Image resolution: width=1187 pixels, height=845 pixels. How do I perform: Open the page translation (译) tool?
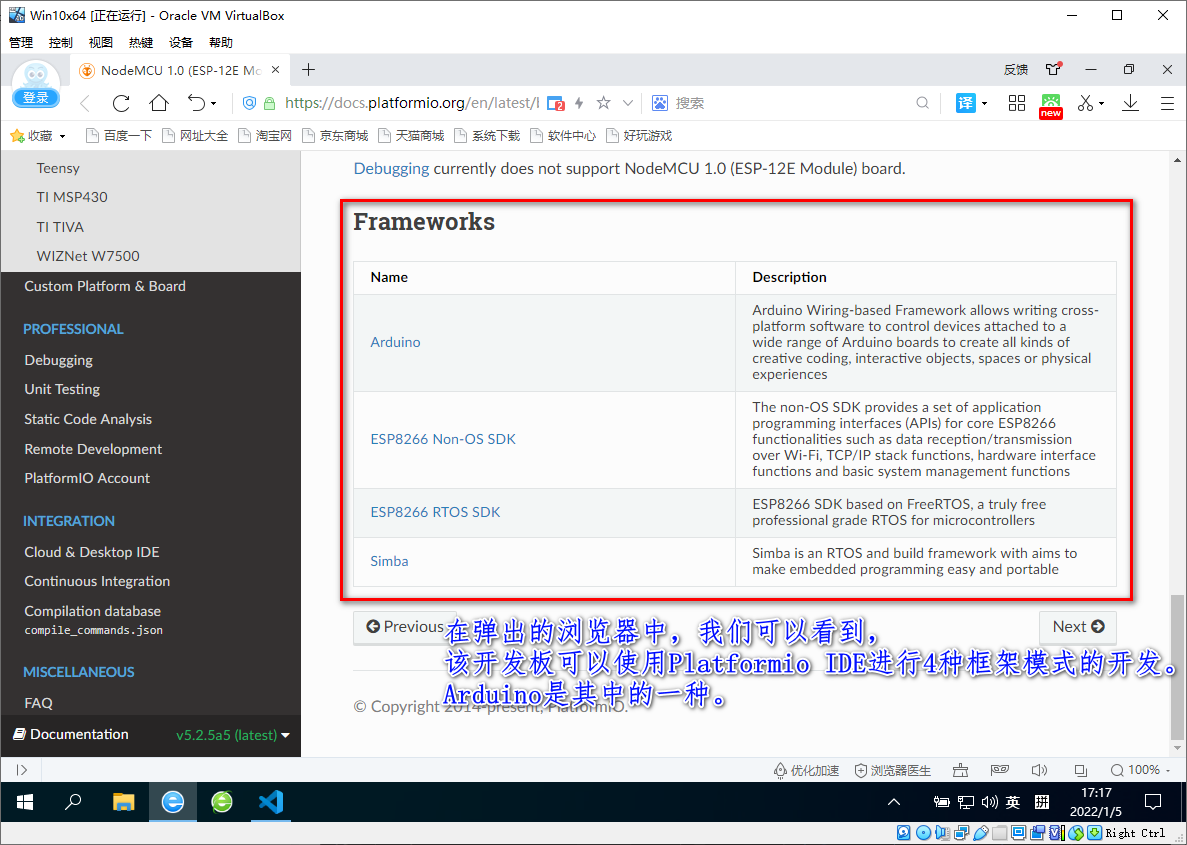(966, 102)
